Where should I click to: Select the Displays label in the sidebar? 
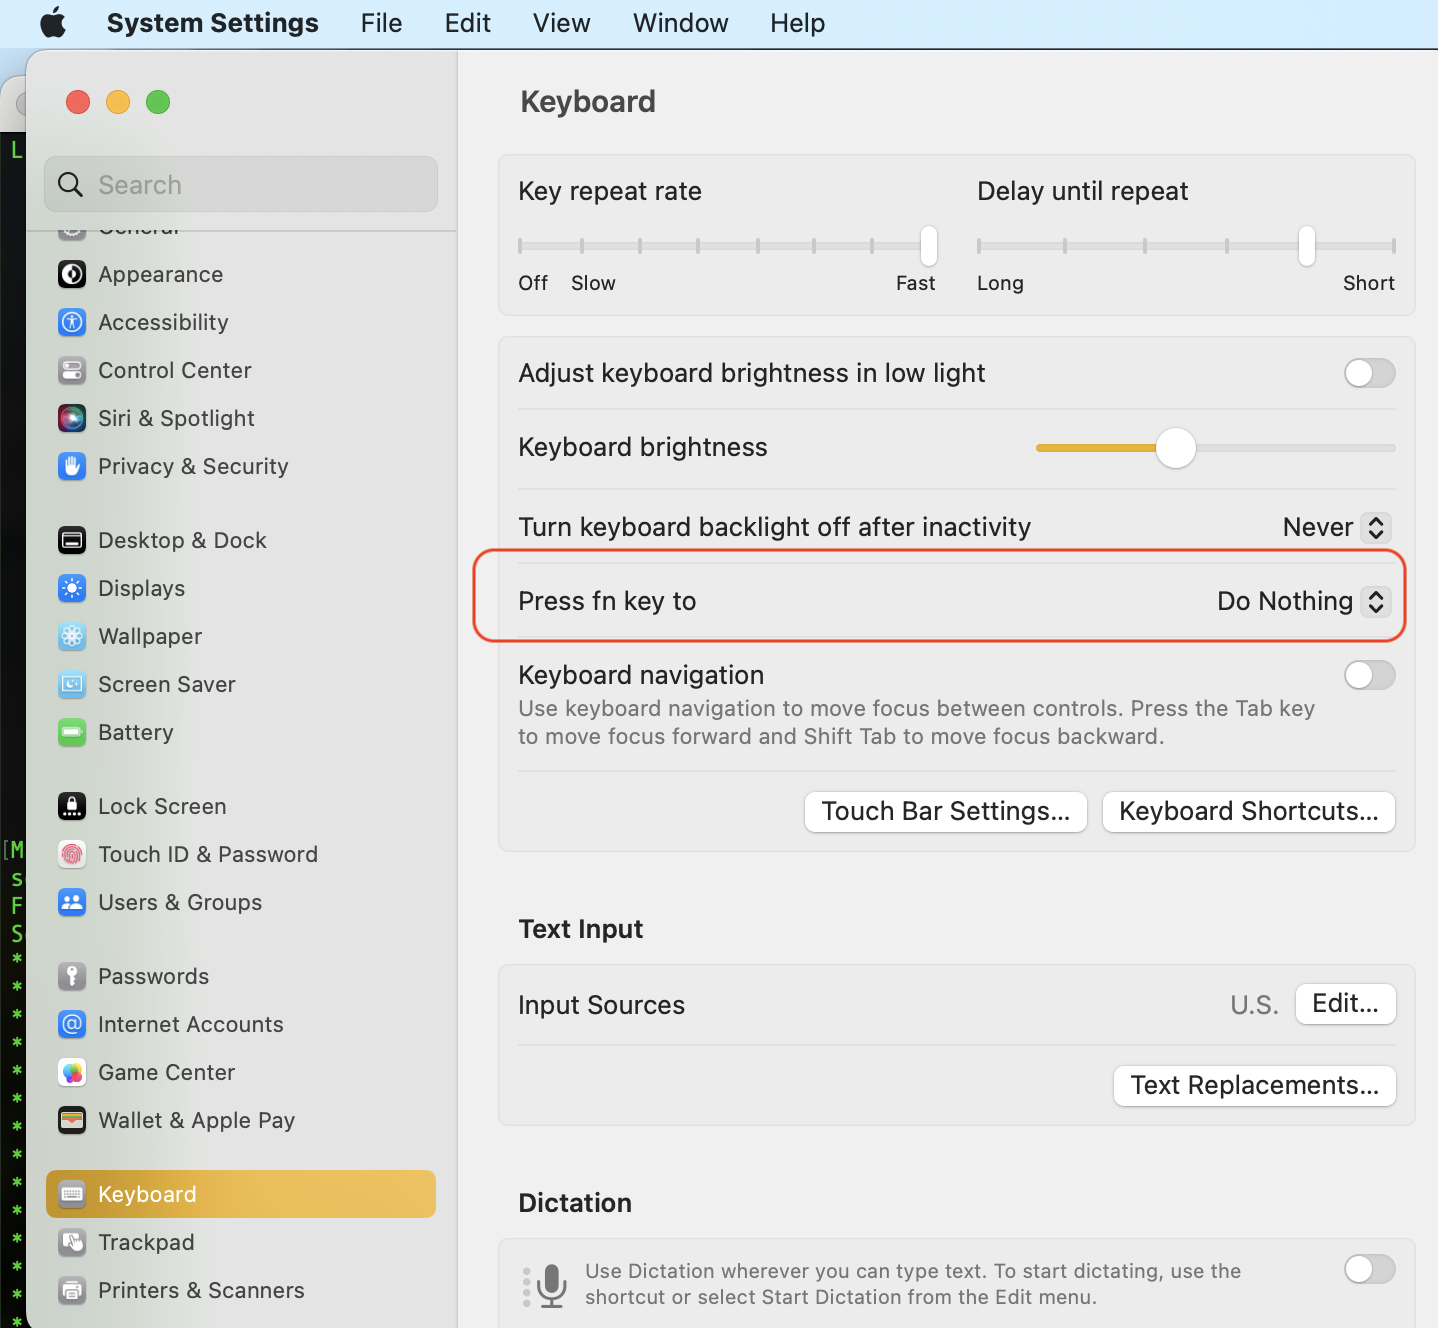click(x=141, y=588)
